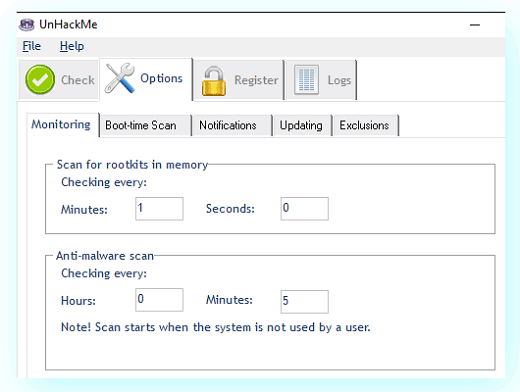Click the green checkmark Check icon

tap(40, 79)
